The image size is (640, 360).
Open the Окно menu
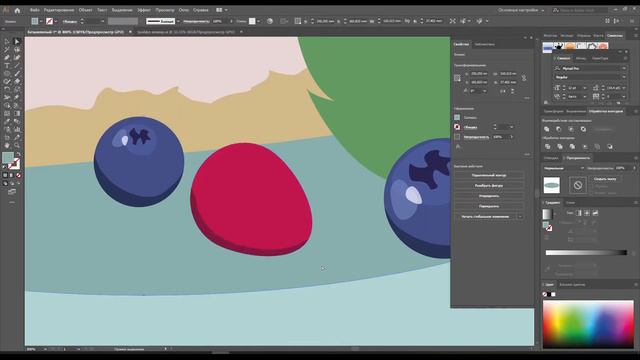click(184, 10)
